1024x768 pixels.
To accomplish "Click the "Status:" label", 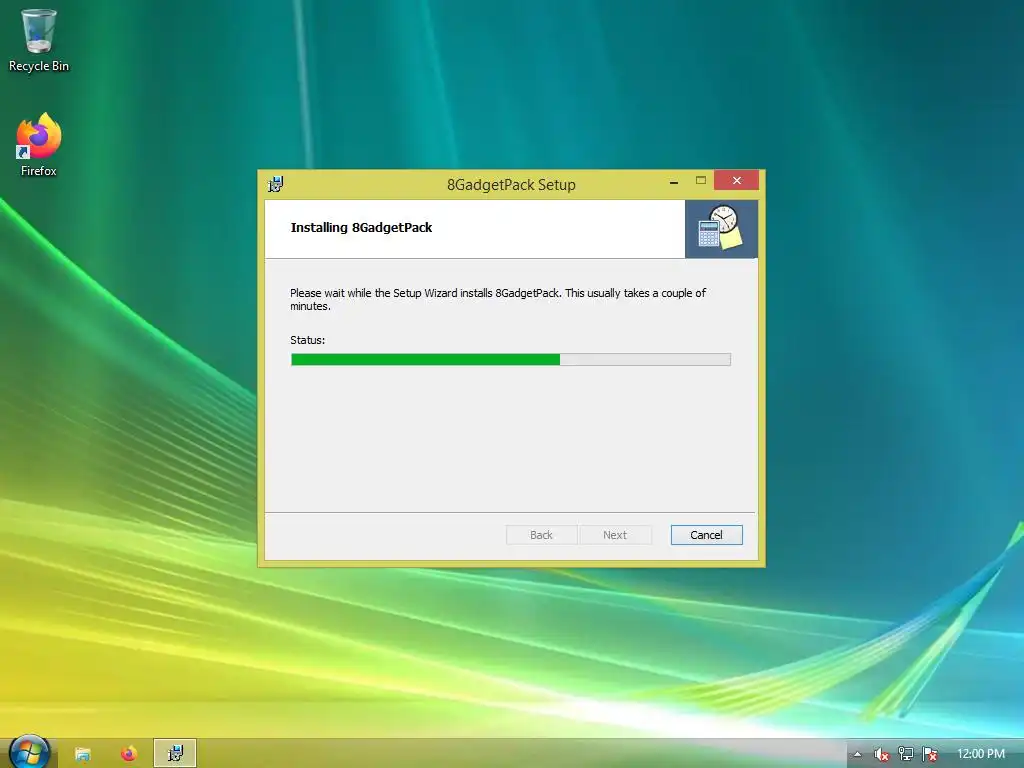I will tap(308, 340).
